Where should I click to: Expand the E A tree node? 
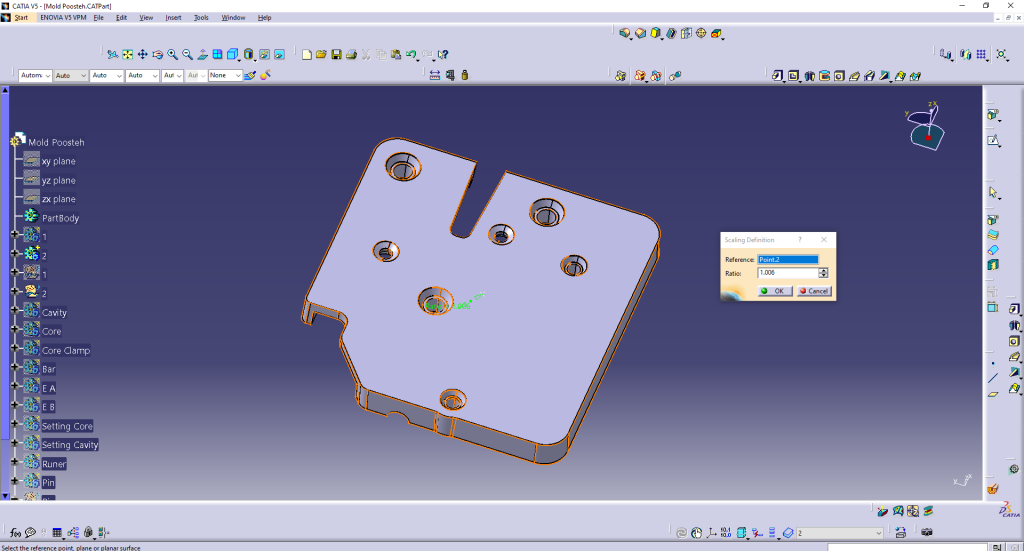pos(14,386)
